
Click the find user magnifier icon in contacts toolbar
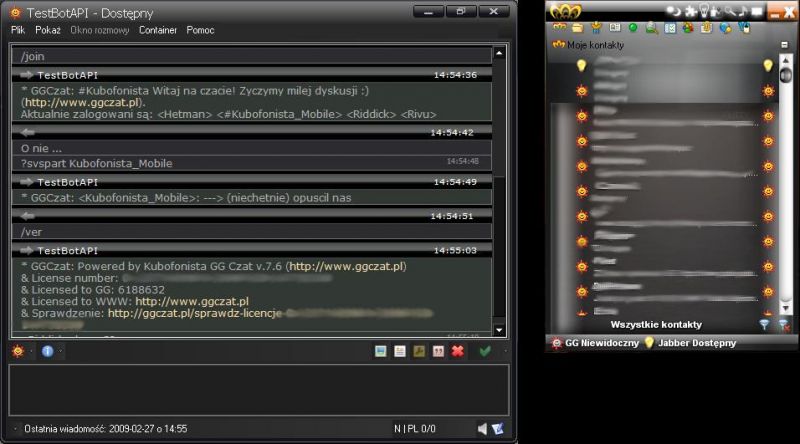click(x=652, y=28)
